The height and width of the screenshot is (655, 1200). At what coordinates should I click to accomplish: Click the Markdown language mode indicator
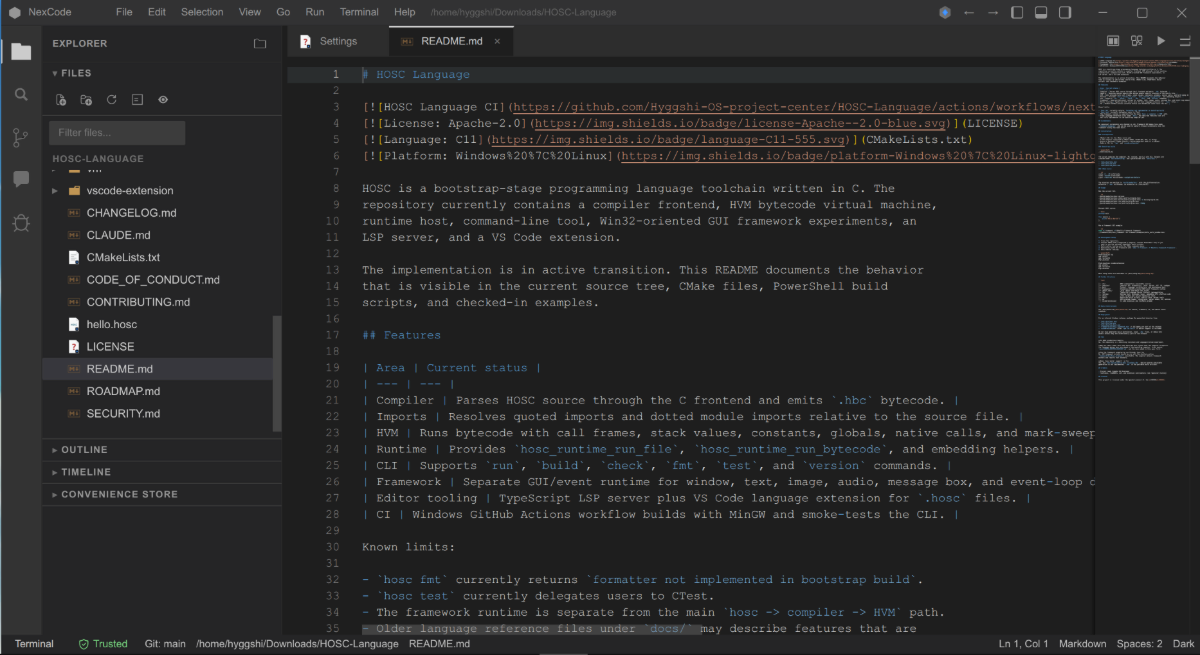tap(1083, 644)
